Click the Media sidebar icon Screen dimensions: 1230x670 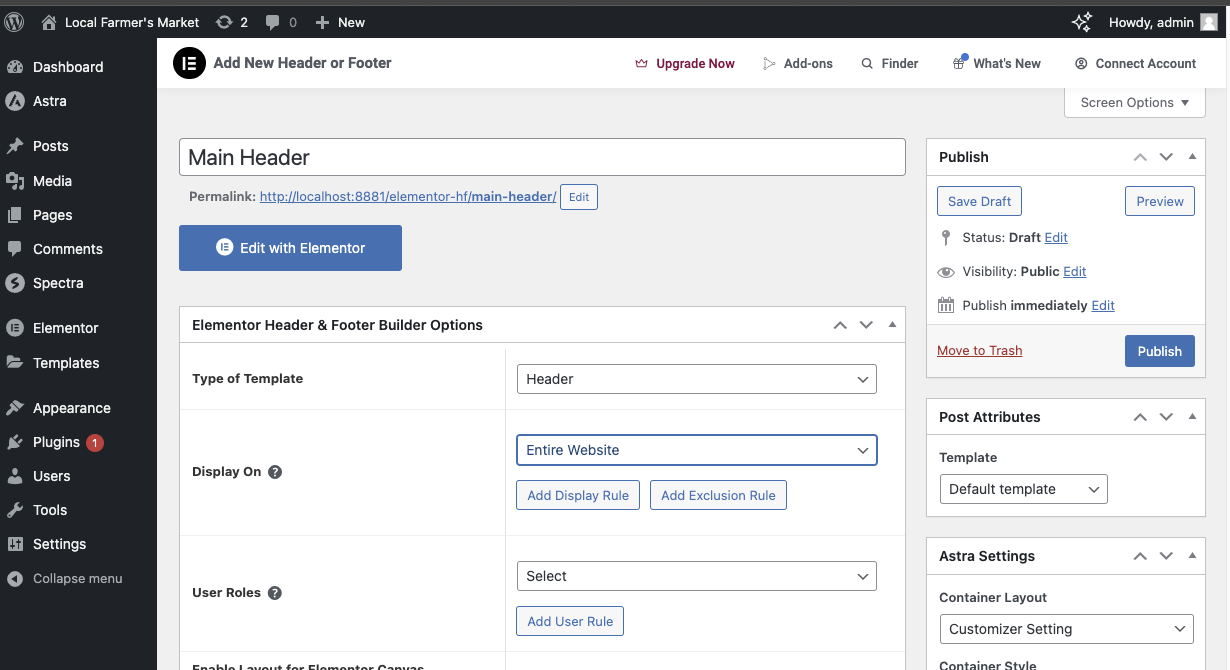pyautogui.click(x=15, y=181)
